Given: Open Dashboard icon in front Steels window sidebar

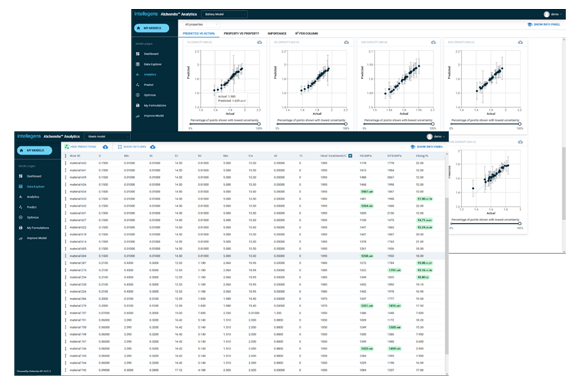Looking at the screenshot, I should (x=21, y=176).
